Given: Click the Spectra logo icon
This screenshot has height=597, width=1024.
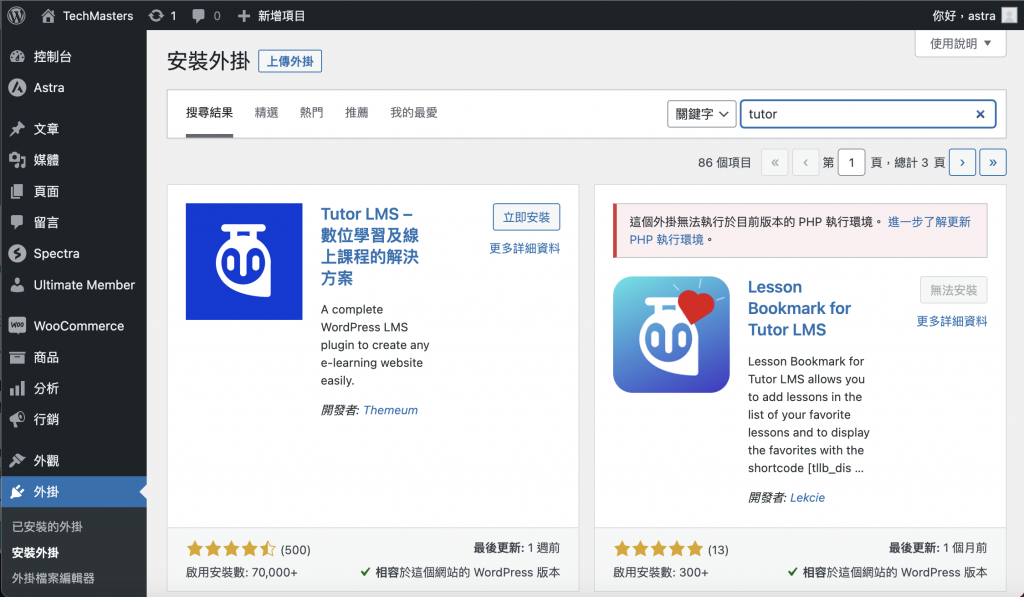Looking at the screenshot, I should tap(18, 253).
